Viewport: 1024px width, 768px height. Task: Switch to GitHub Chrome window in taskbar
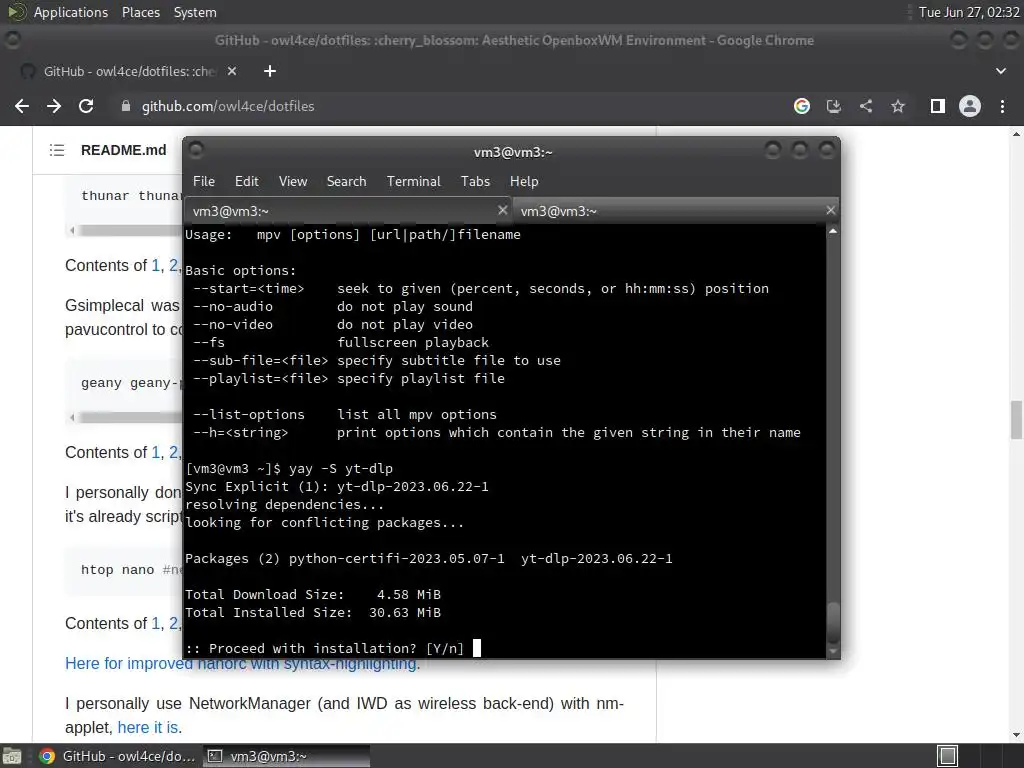click(118, 756)
